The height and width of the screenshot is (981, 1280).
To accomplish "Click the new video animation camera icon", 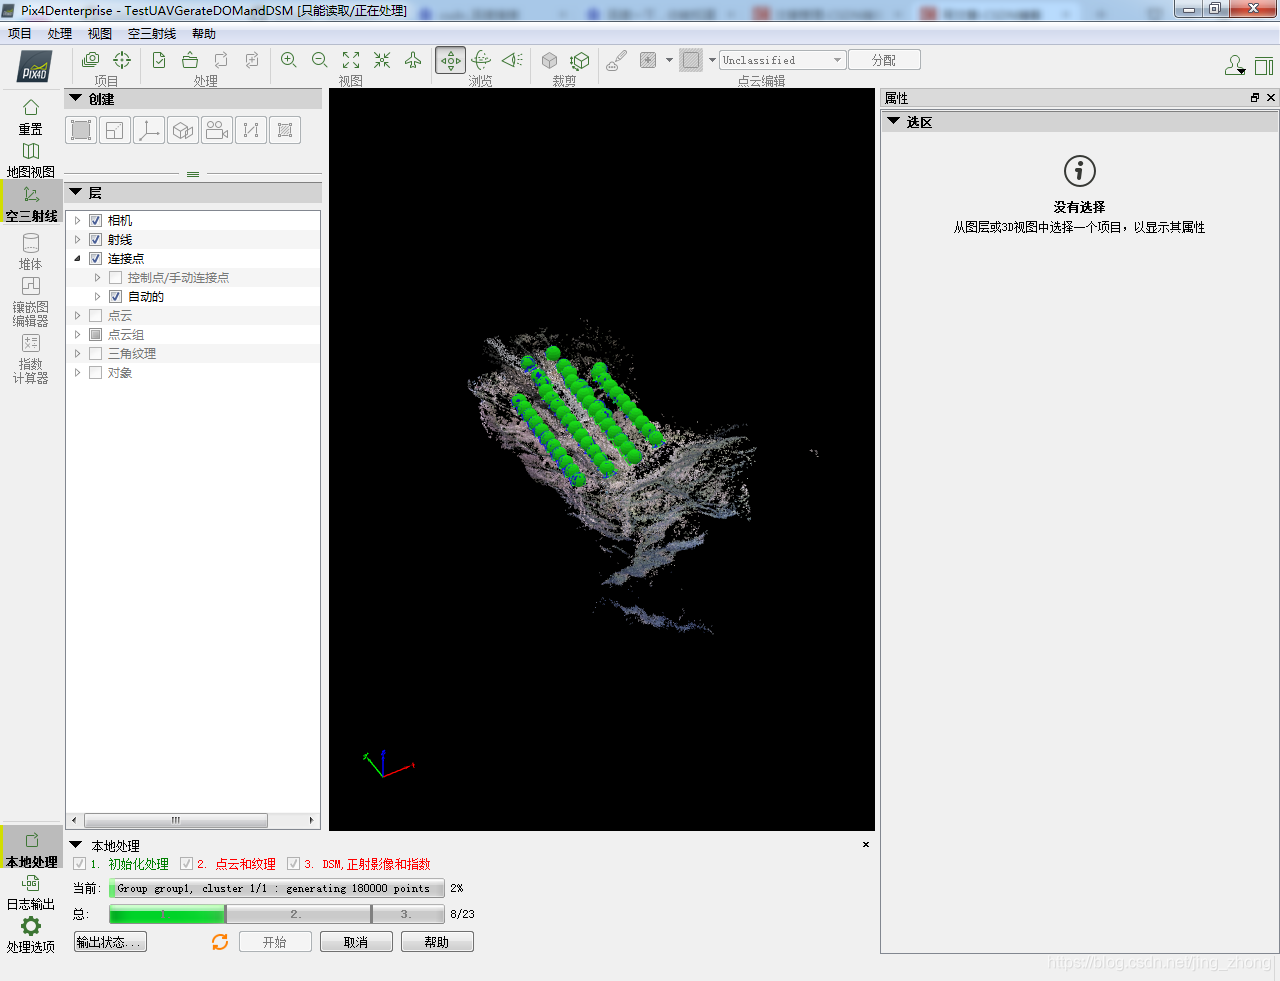I will 217,130.
